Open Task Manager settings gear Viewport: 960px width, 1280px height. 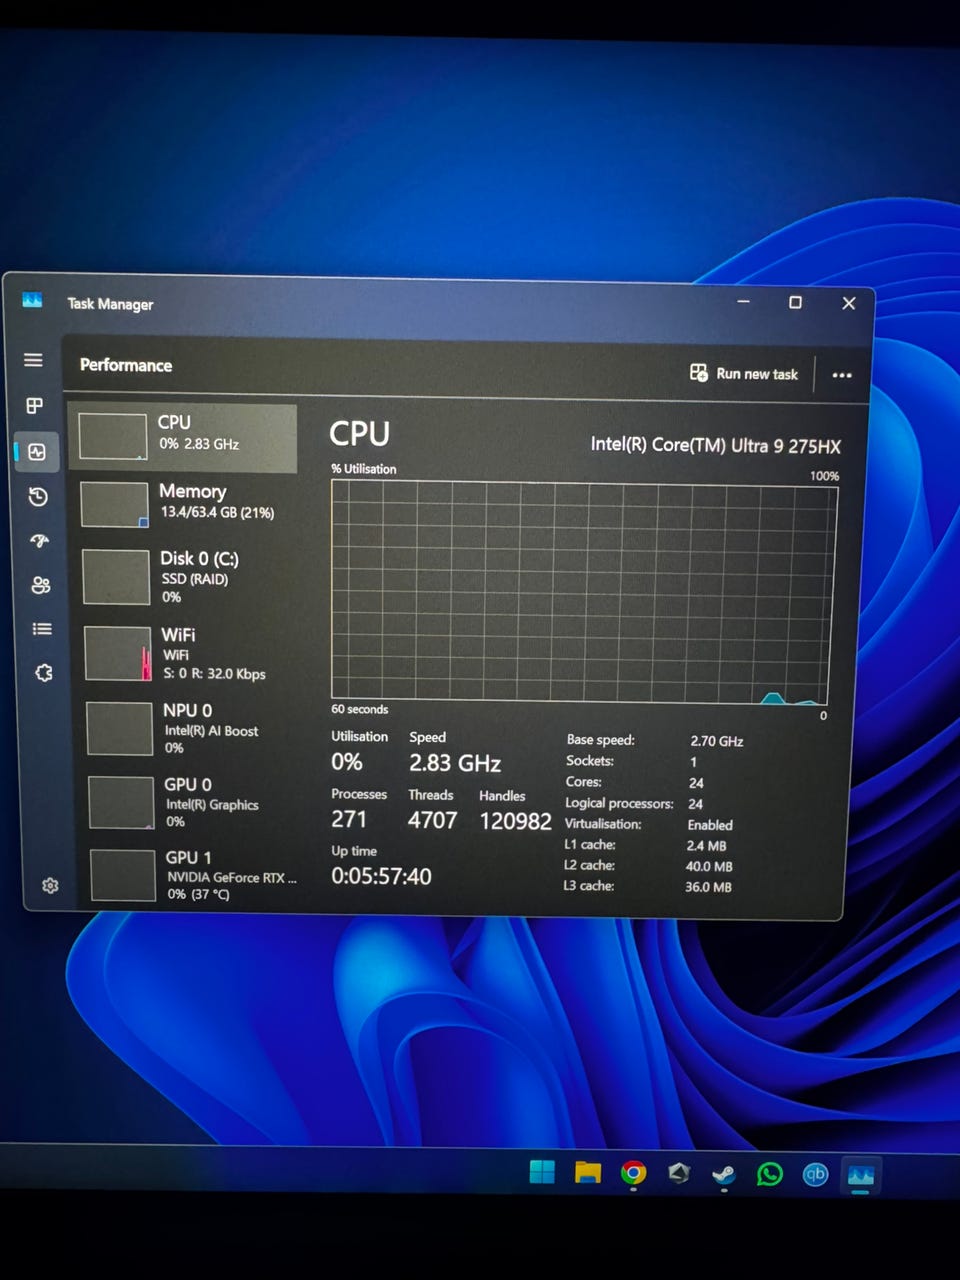coord(50,885)
